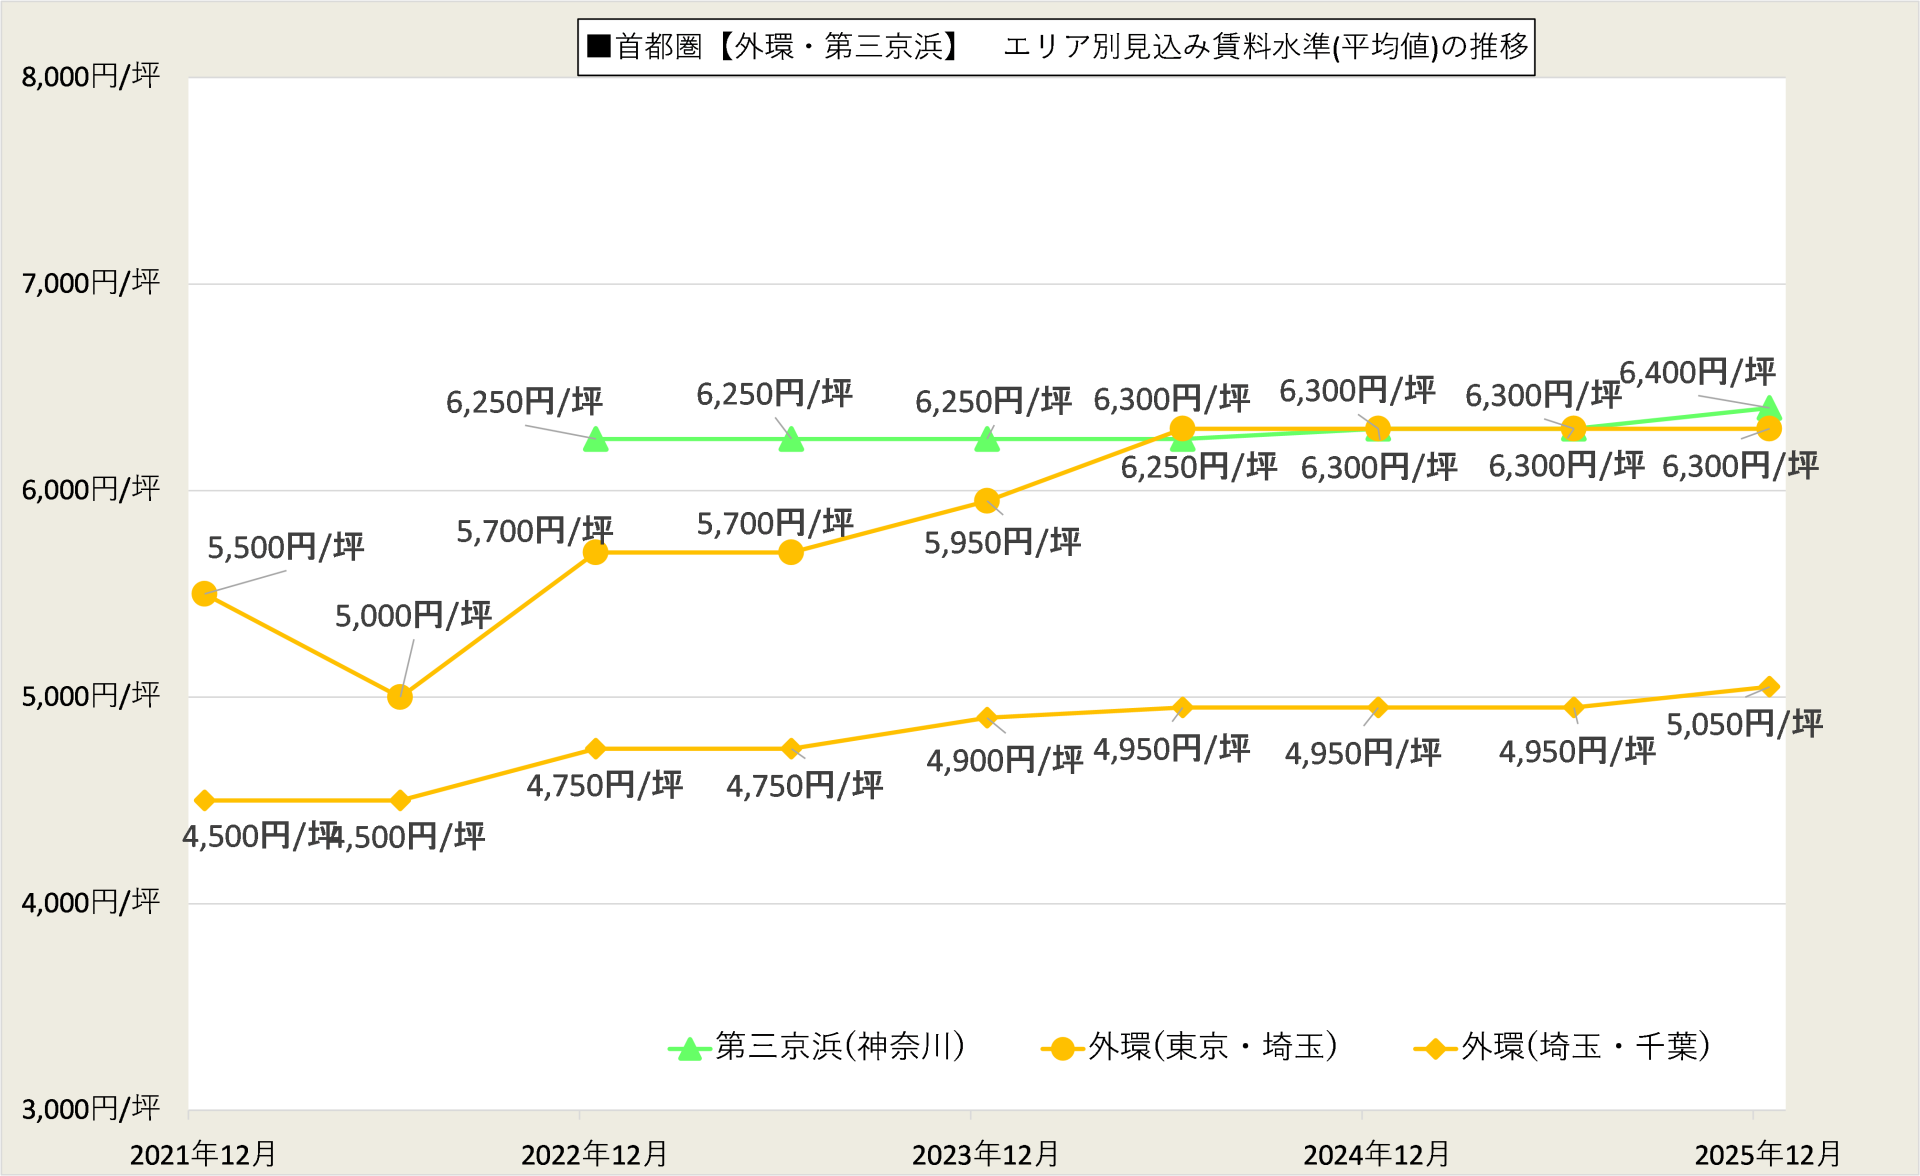The height and width of the screenshot is (1176, 1920).
Task: Click diamond legend marker for 外環(埼玉・千葉)
Action: point(1435,1048)
